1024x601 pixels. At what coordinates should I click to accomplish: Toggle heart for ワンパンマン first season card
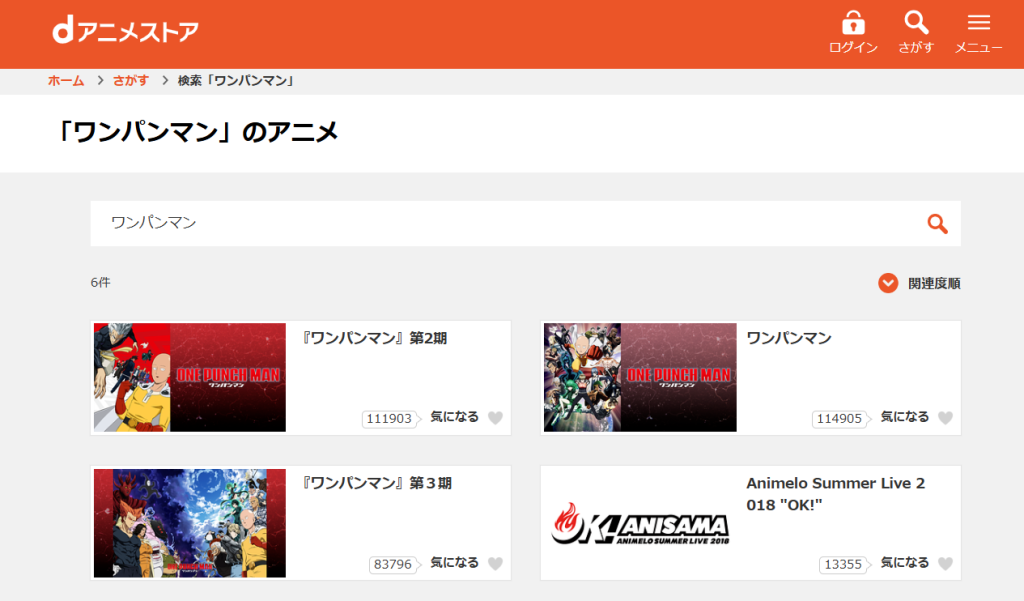(946, 417)
